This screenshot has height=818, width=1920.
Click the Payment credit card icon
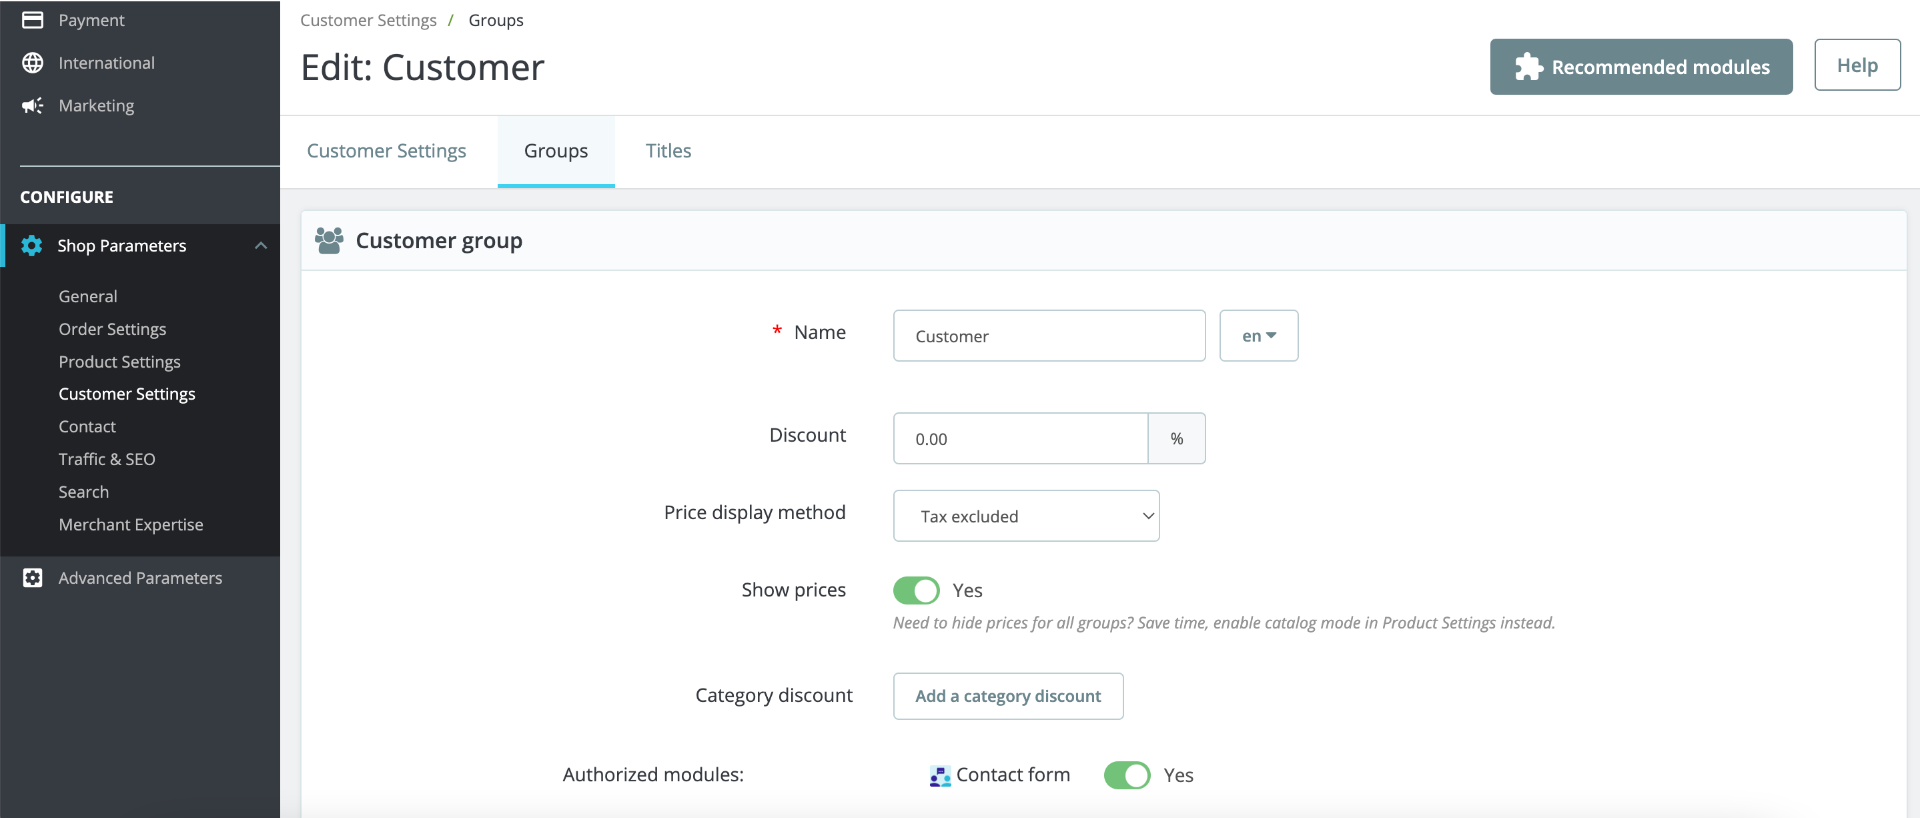pyautogui.click(x=33, y=20)
